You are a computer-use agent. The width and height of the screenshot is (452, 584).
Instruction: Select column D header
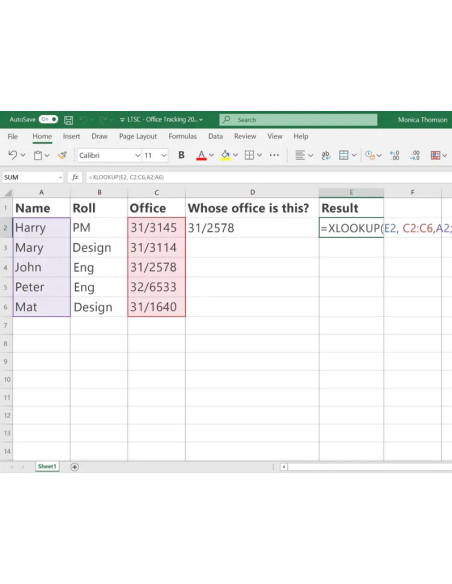(252, 192)
